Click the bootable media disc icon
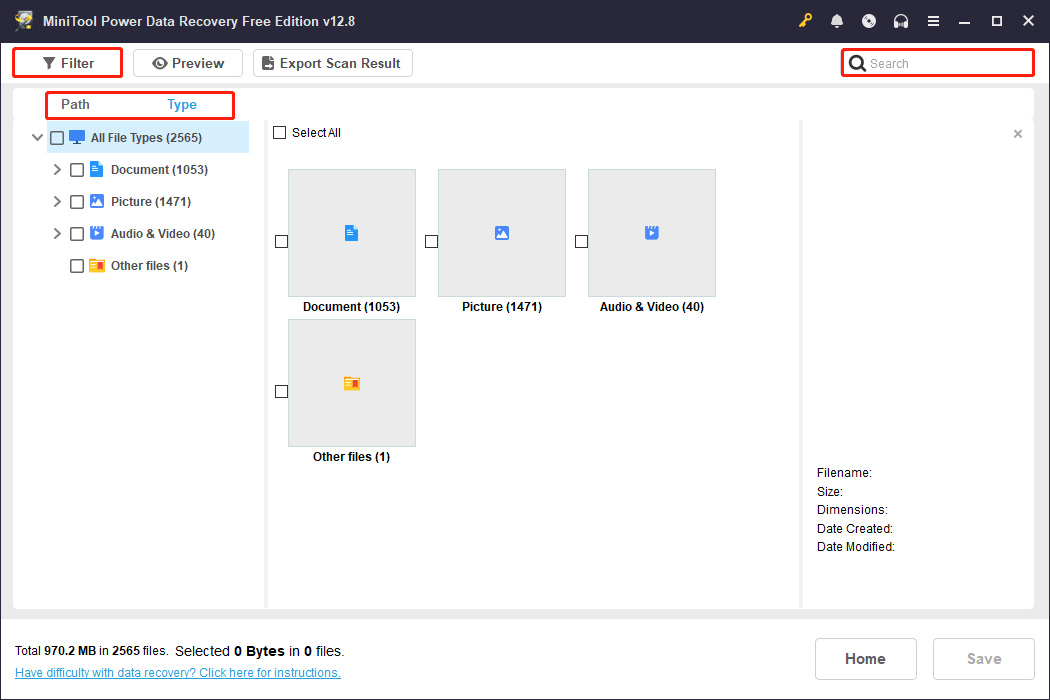 pyautogui.click(x=869, y=20)
